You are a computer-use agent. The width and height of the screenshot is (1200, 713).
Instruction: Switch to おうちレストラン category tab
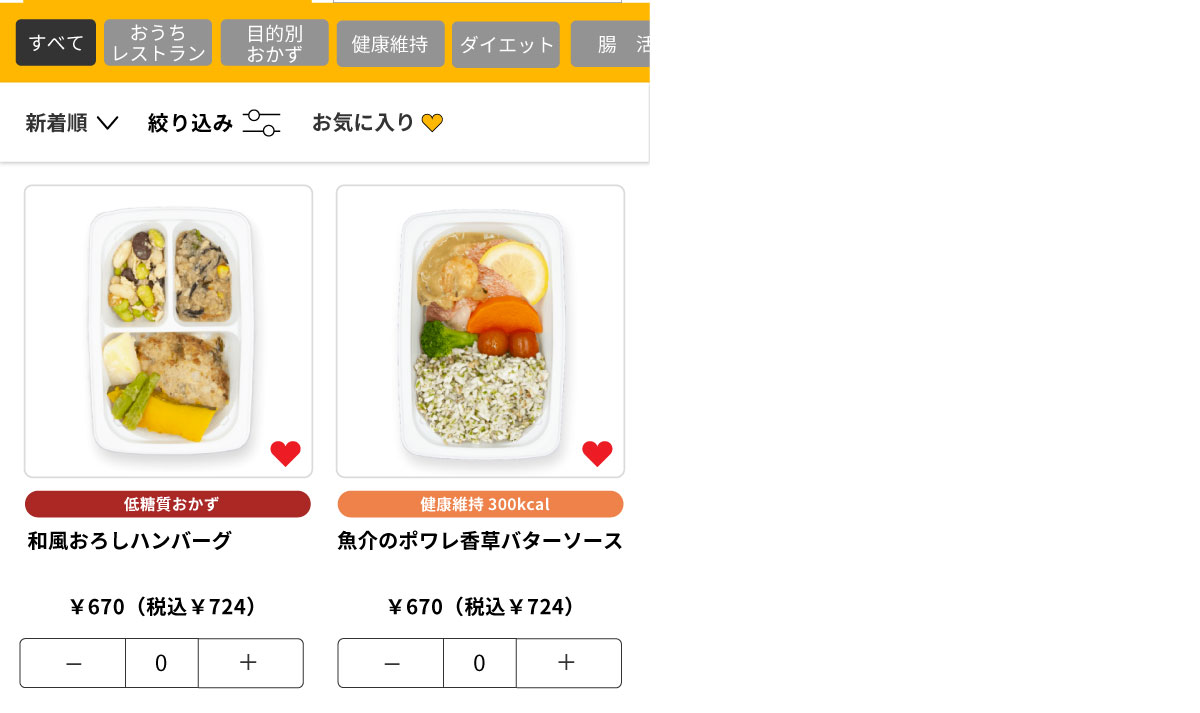coord(158,43)
